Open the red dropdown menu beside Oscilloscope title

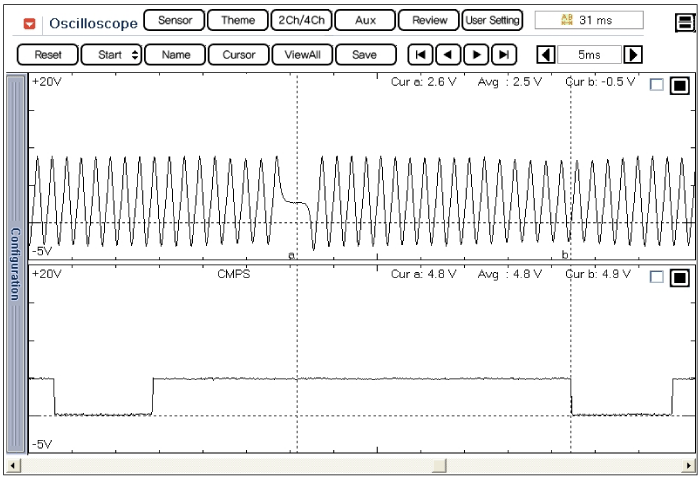coord(29,23)
